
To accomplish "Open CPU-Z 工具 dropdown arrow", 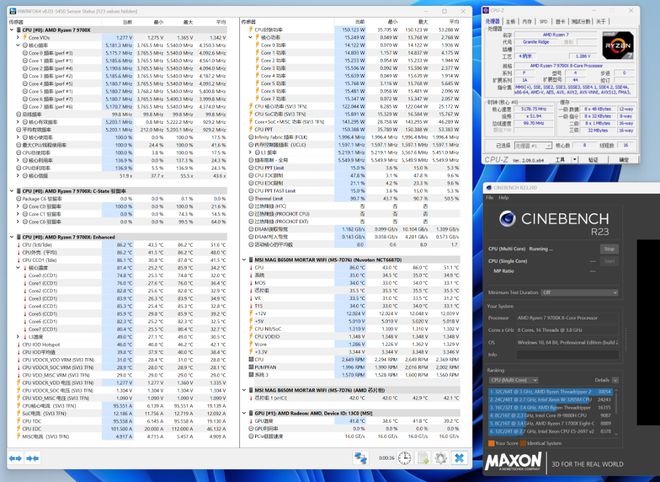I will (575, 160).
